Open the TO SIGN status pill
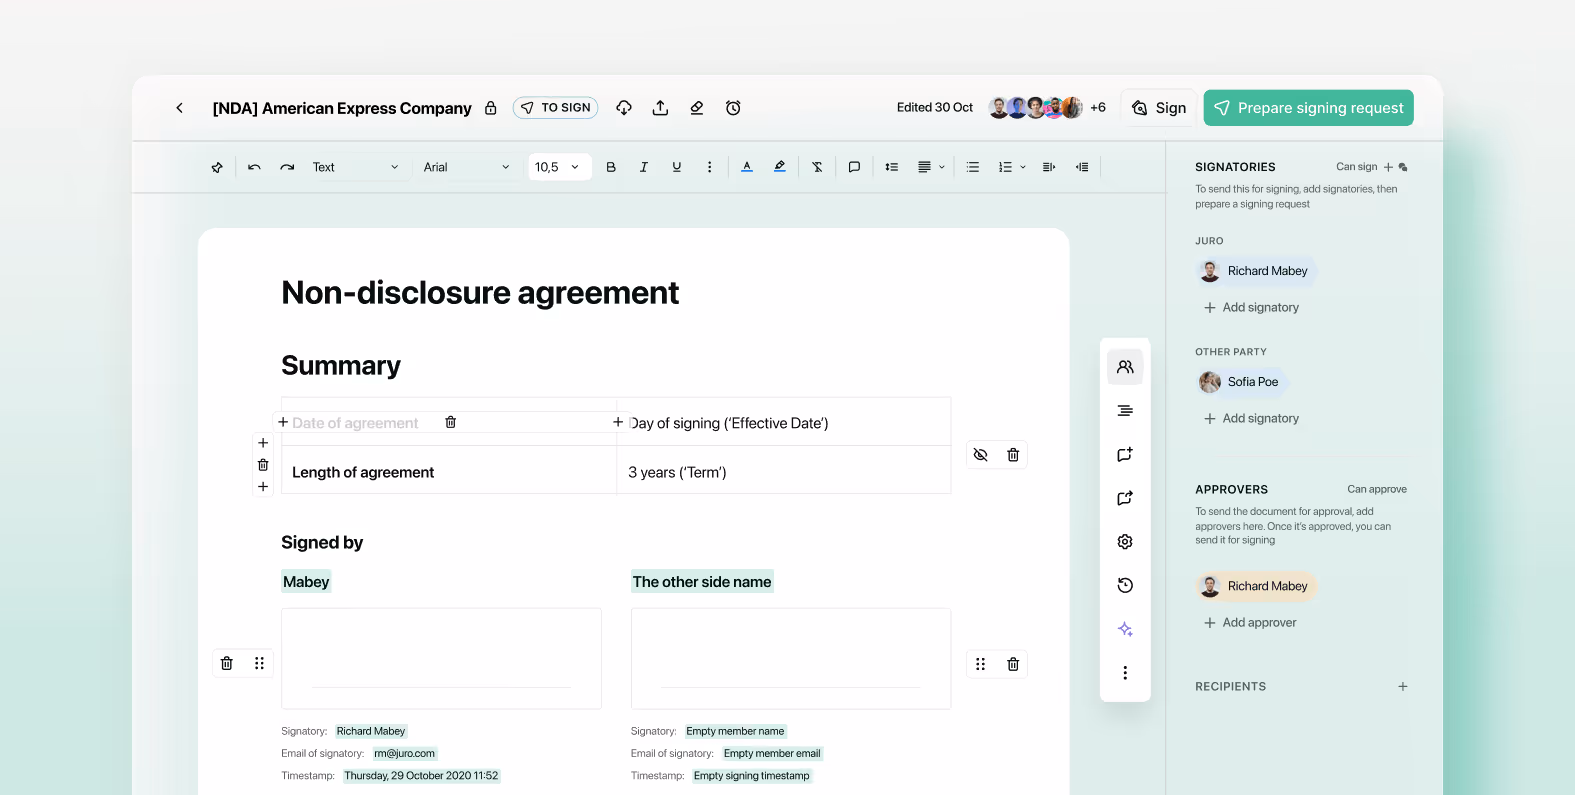 556,108
